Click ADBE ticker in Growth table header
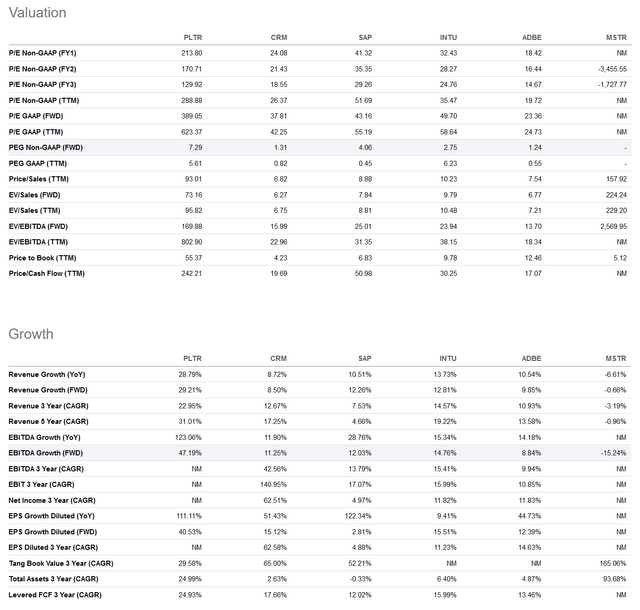 pos(531,358)
